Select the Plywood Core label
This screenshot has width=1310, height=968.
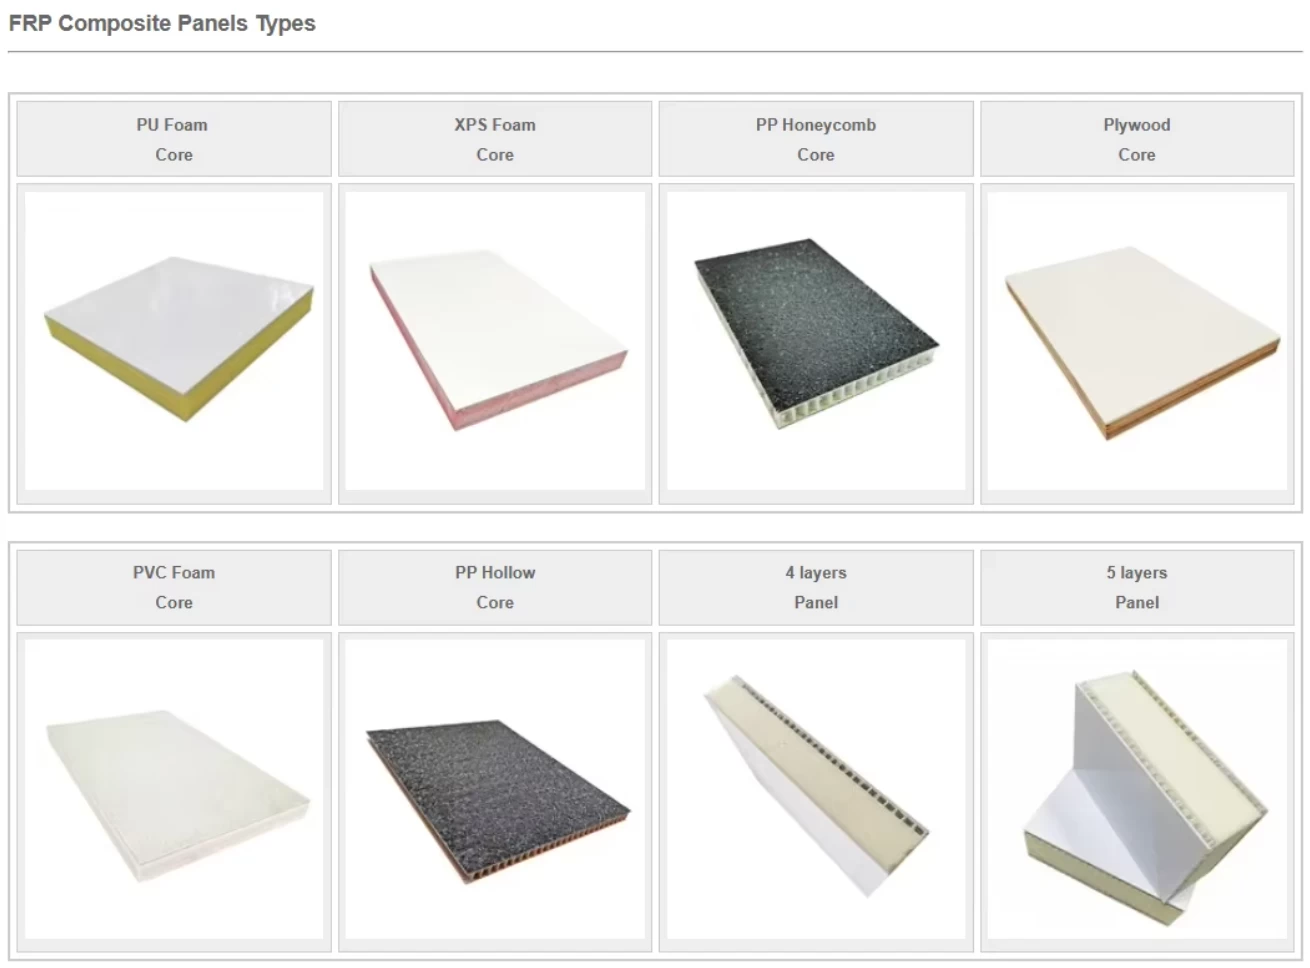(1137, 139)
